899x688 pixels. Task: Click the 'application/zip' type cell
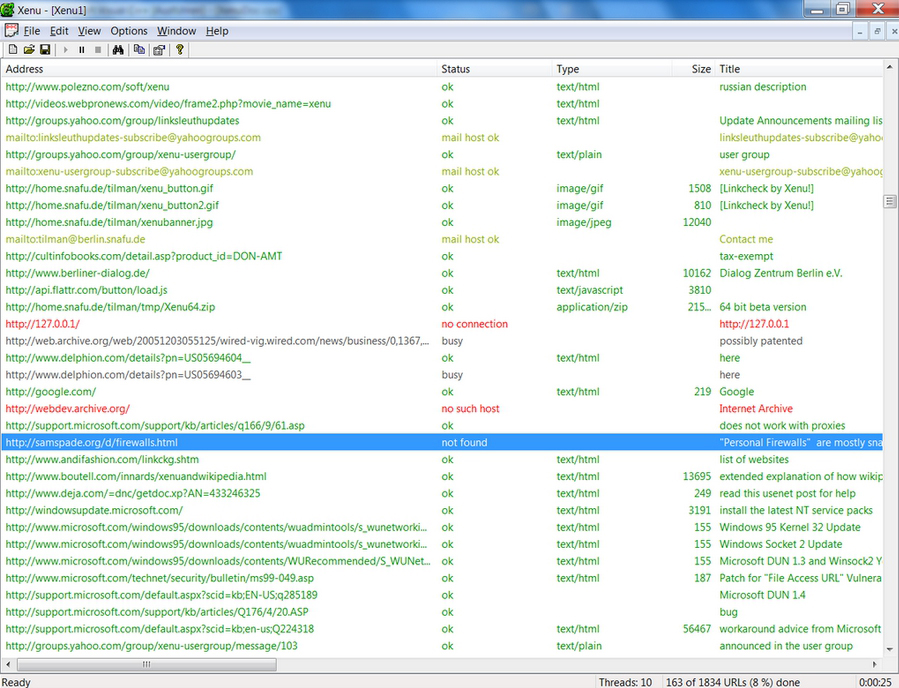[592, 307]
